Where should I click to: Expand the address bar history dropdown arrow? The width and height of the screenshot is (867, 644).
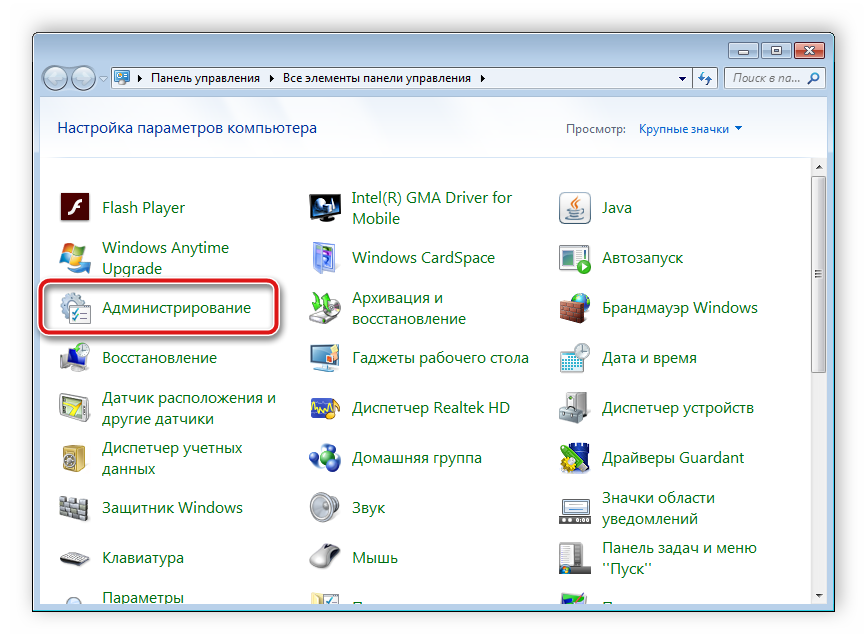click(682, 78)
